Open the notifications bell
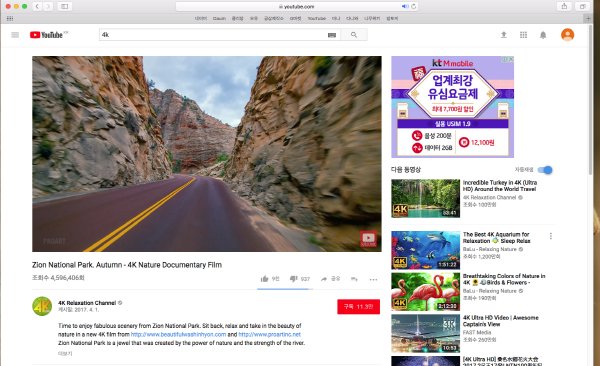Viewport: 600px width, 366px height. 543,35
